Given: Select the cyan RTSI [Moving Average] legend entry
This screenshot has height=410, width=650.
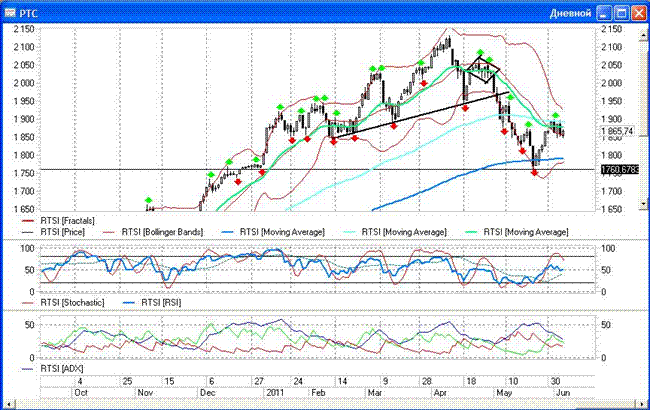Looking at the screenshot, I should 396,232.
